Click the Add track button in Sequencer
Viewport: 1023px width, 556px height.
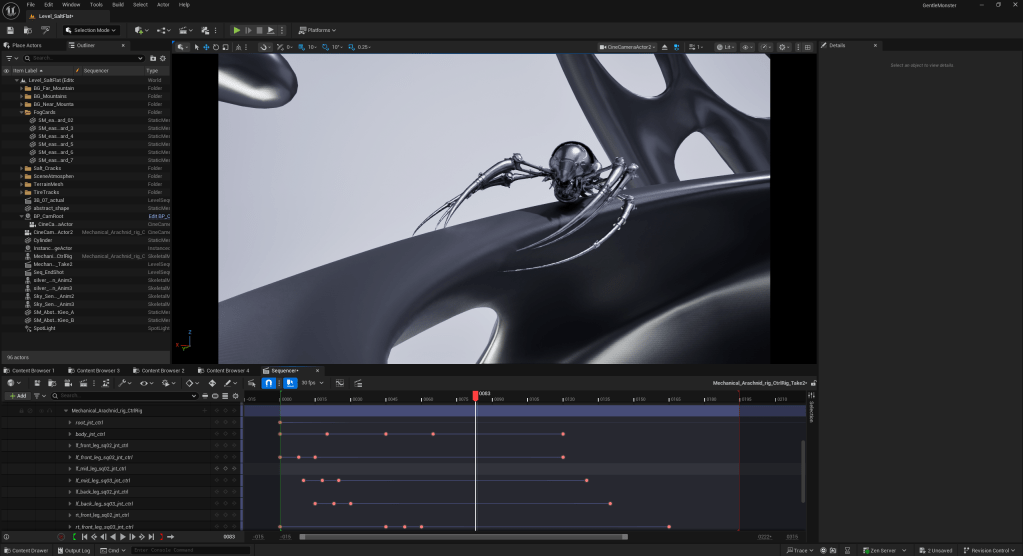pos(18,396)
